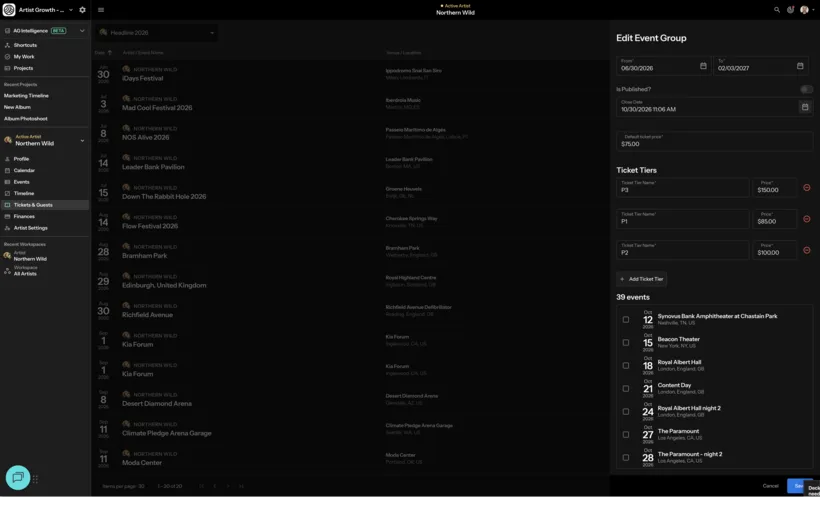
Task: Click the $85.00 price field
Action: tap(775, 219)
